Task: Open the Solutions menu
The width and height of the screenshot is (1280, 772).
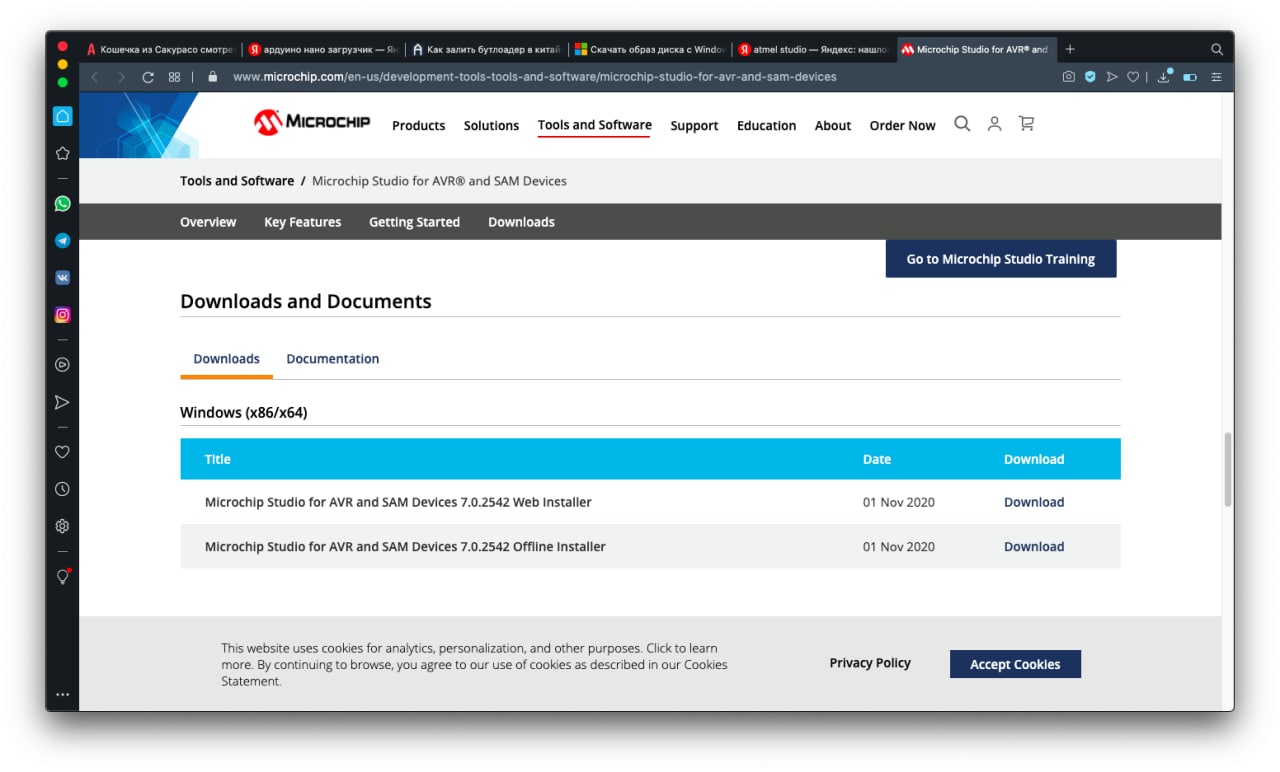Action: click(491, 125)
